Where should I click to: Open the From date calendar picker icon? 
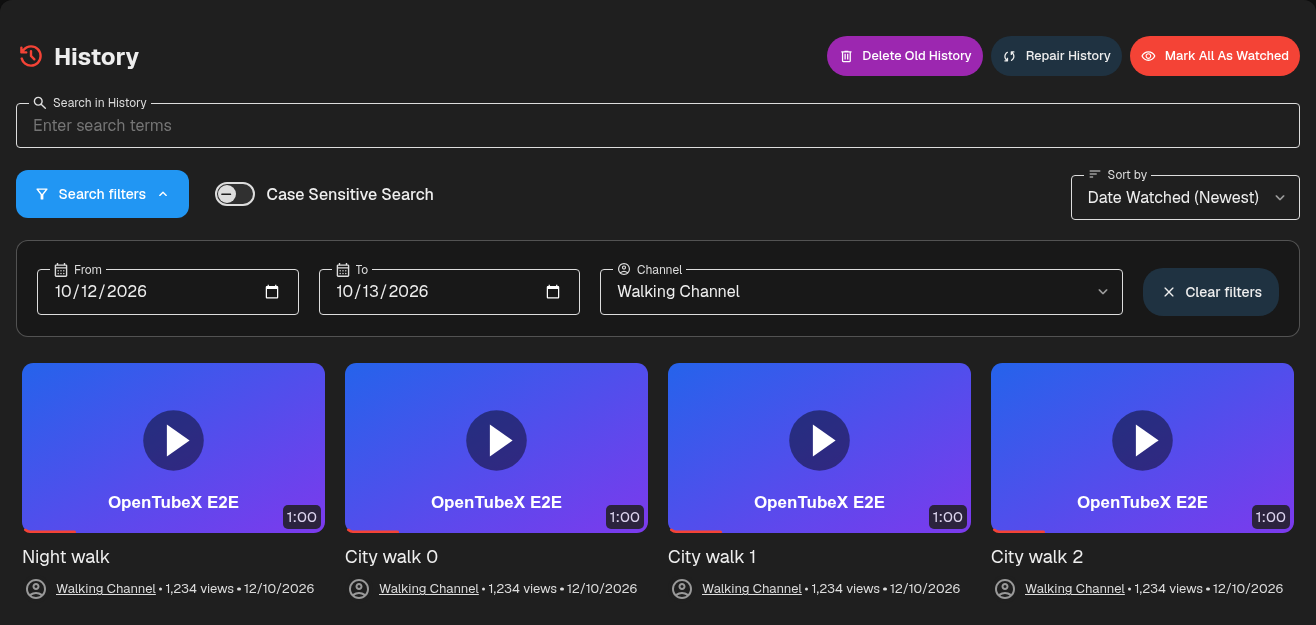click(272, 292)
